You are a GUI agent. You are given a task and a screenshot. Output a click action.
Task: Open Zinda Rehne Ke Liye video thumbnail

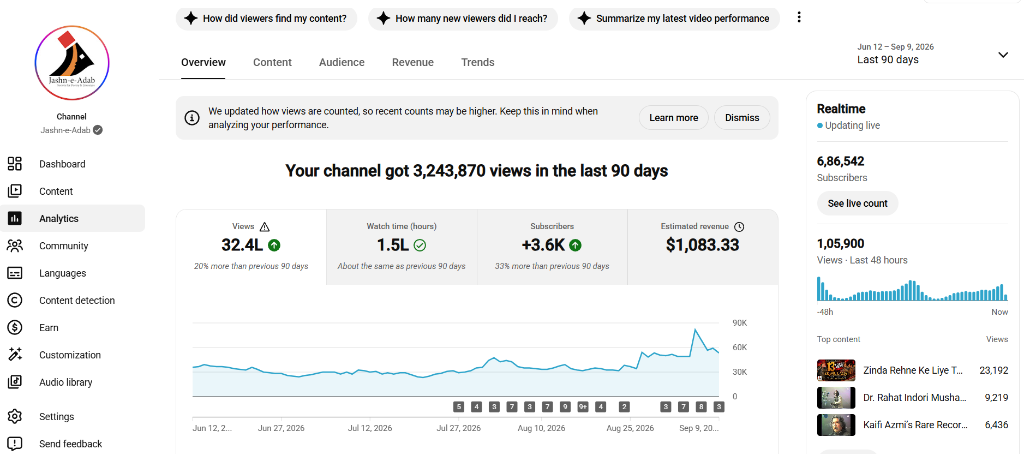(x=836, y=370)
